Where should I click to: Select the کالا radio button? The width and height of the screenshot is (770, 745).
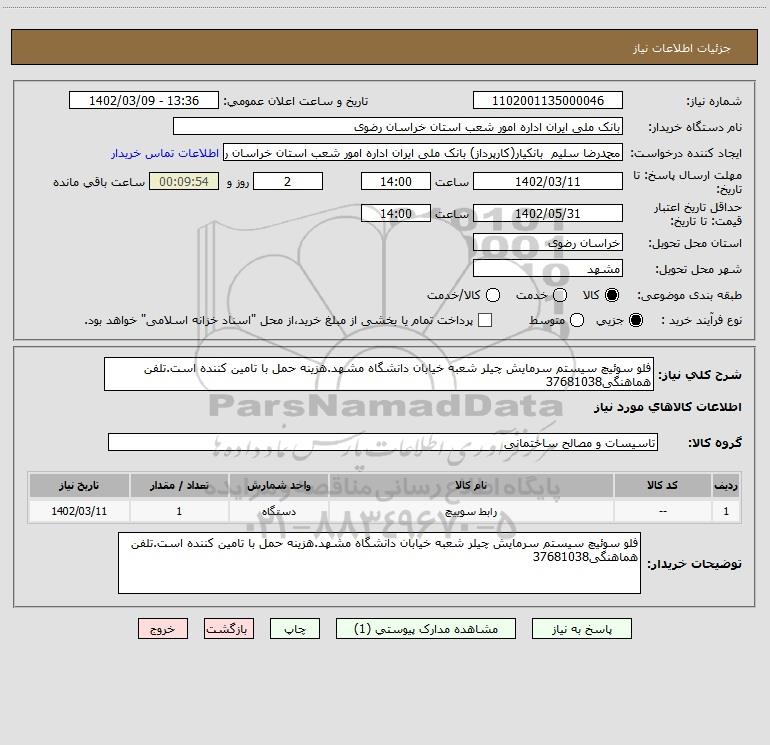612,295
